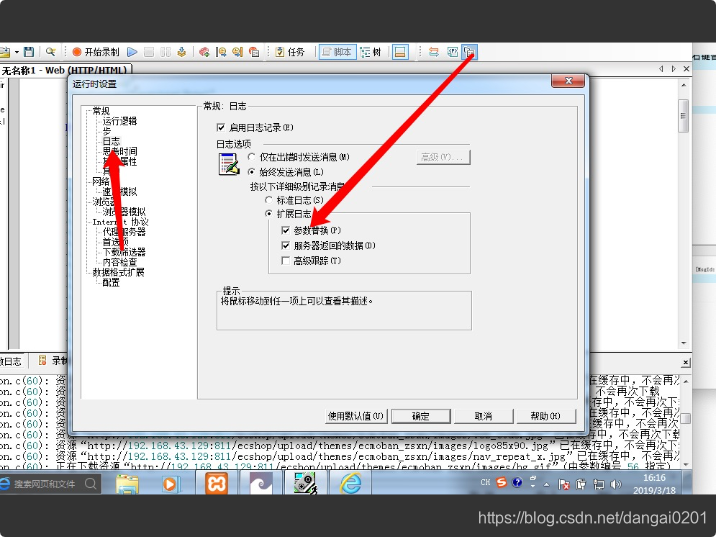The width and height of the screenshot is (716, 537).
Task: Select 无名称1 - Web (HTTP/HTML) tab
Action: [x=66, y=70]
